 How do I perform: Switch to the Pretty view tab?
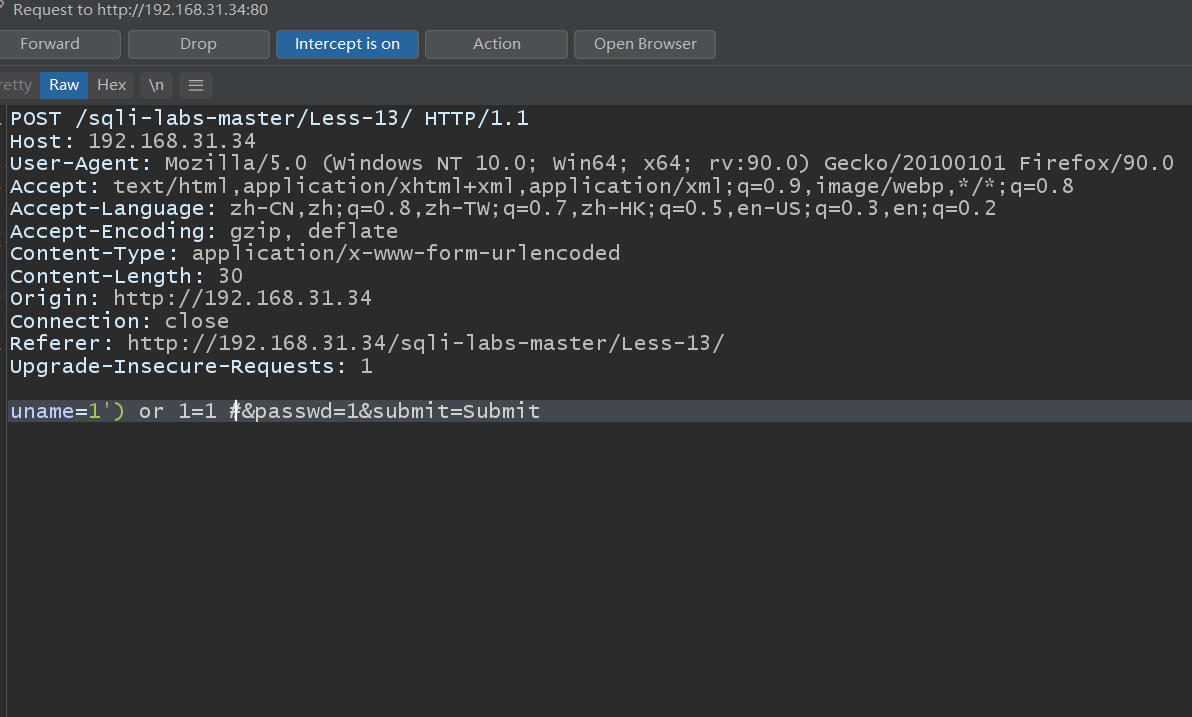tap(17, 85)
